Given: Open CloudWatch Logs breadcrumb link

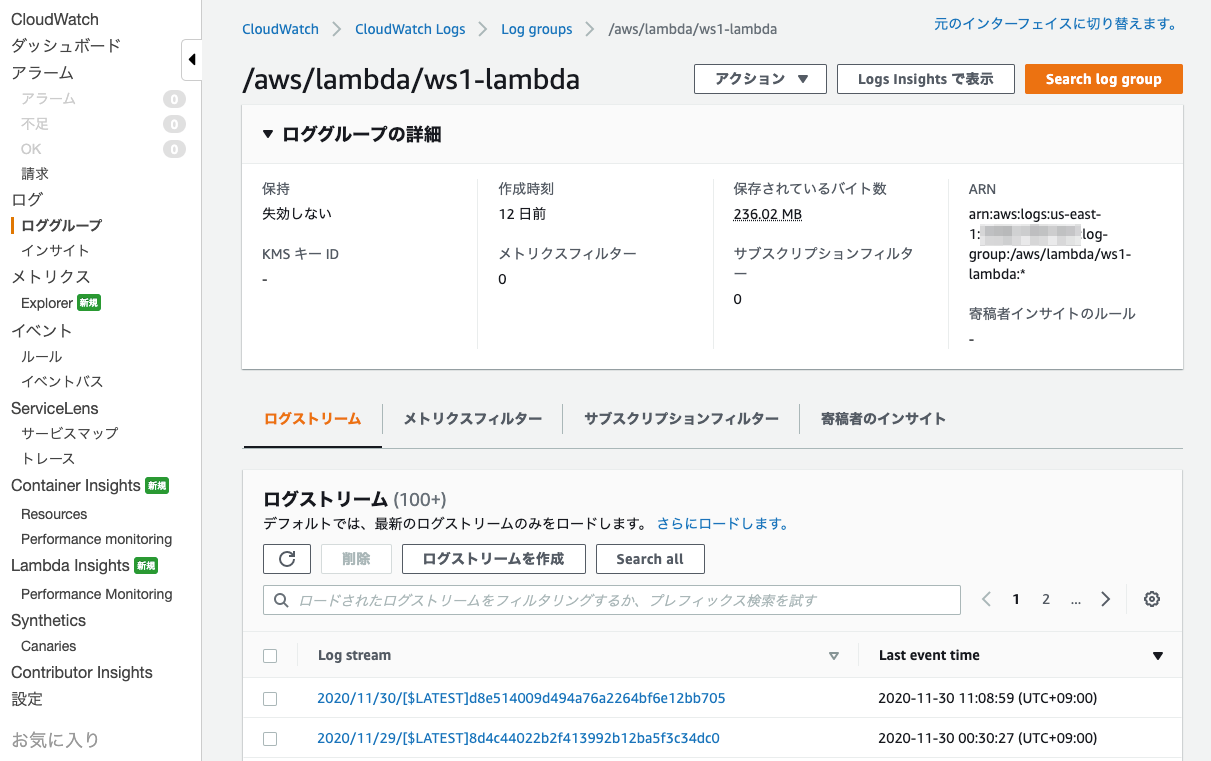Looking at the screenshot, I should tap(410, 29).
